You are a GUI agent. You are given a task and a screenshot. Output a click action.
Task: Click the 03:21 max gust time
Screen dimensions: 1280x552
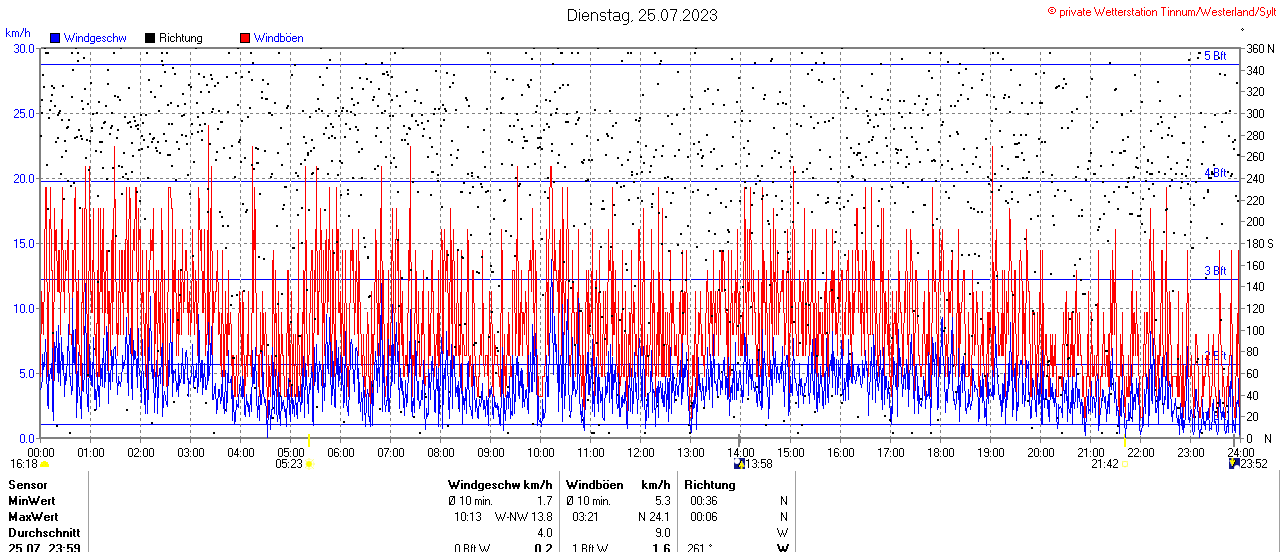click(x=587, y=516)
